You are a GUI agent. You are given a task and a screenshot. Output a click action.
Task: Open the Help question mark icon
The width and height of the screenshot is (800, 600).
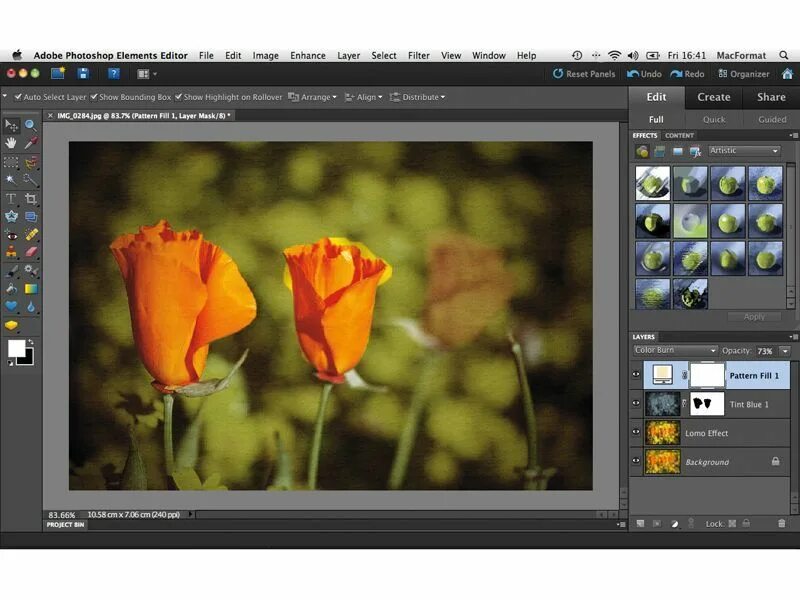[x=114, y=73]
